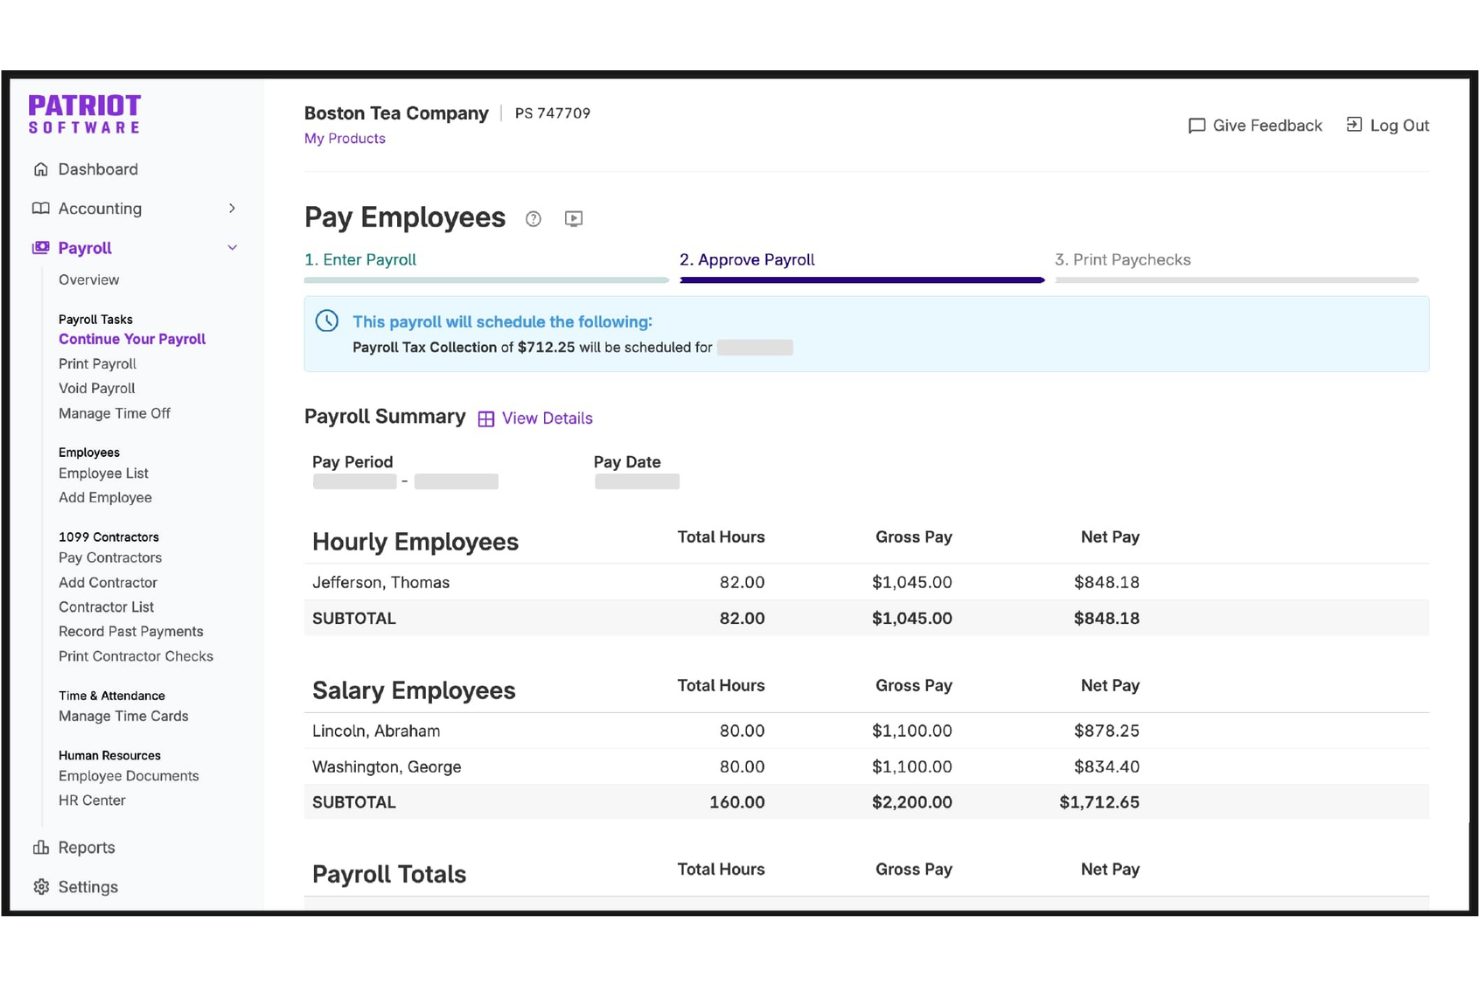Open Print Contractor Checks
Image resolution: width=1480 pixels, height=987 pixels.
pos(136,656)
